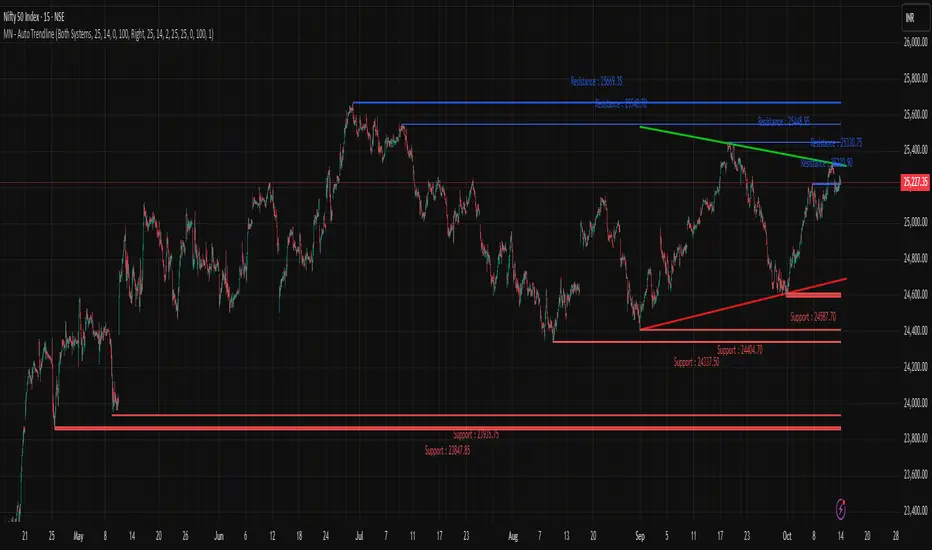Click the 21 date label on time axis
This screenshot has height=550, width=932.
click(24, 536)
